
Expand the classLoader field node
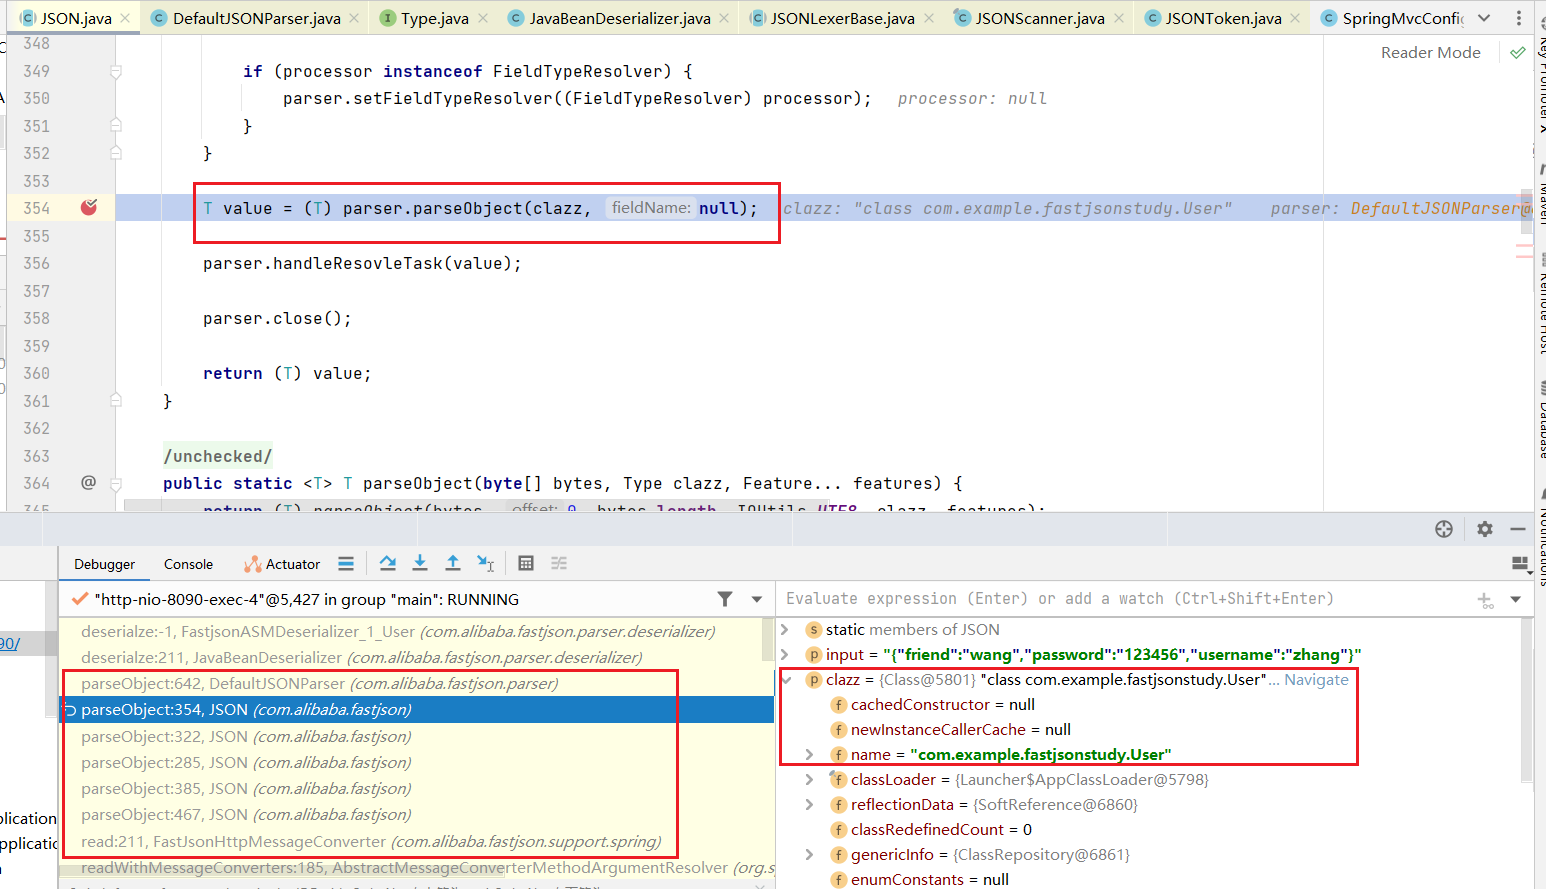pos(810,779)
